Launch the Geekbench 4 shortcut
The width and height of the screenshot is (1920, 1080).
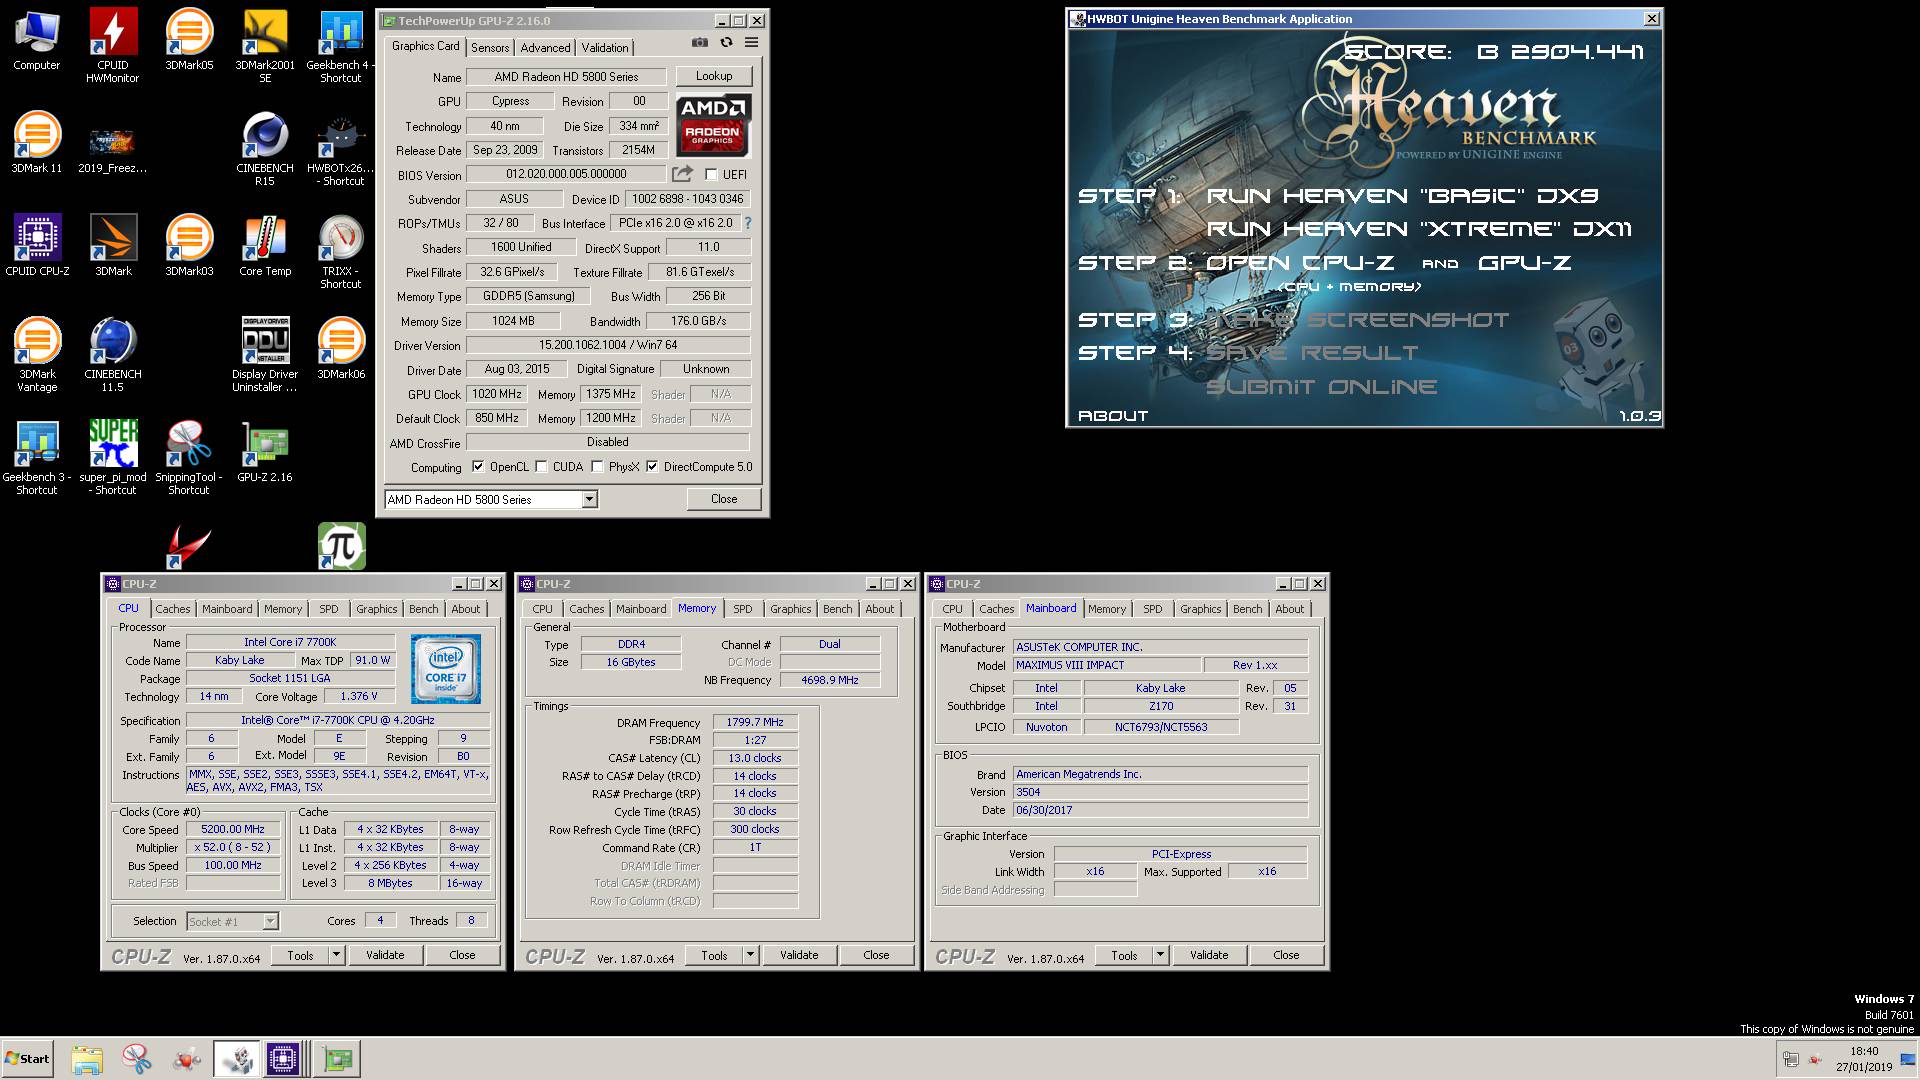click(x=341, y=45)
